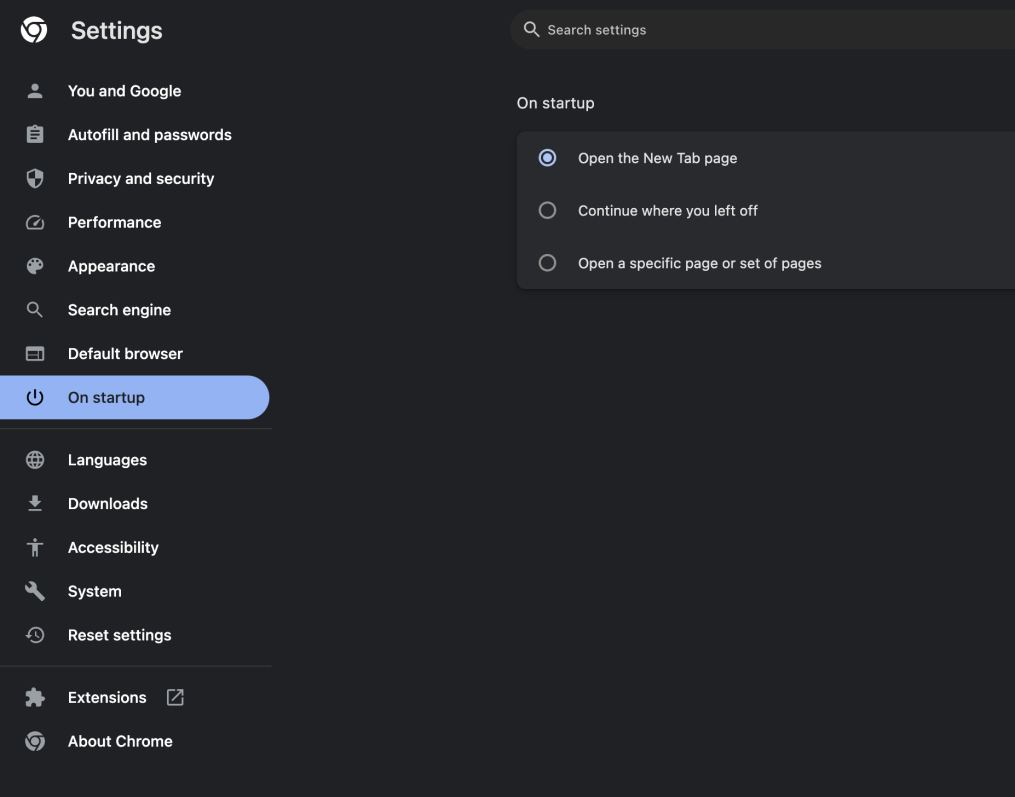1015x797 pixels.
Task: Click the Continue where you left off label
Action: [668, 210]
